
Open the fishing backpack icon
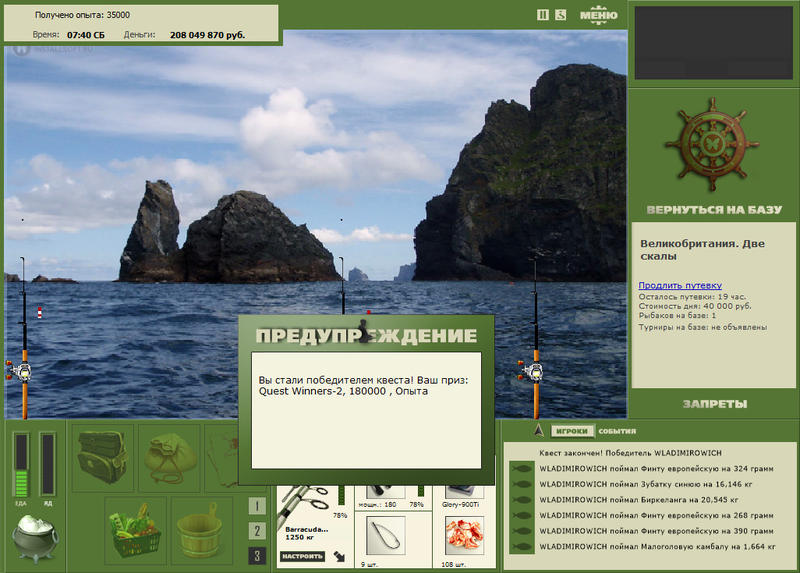coord(103,457)
